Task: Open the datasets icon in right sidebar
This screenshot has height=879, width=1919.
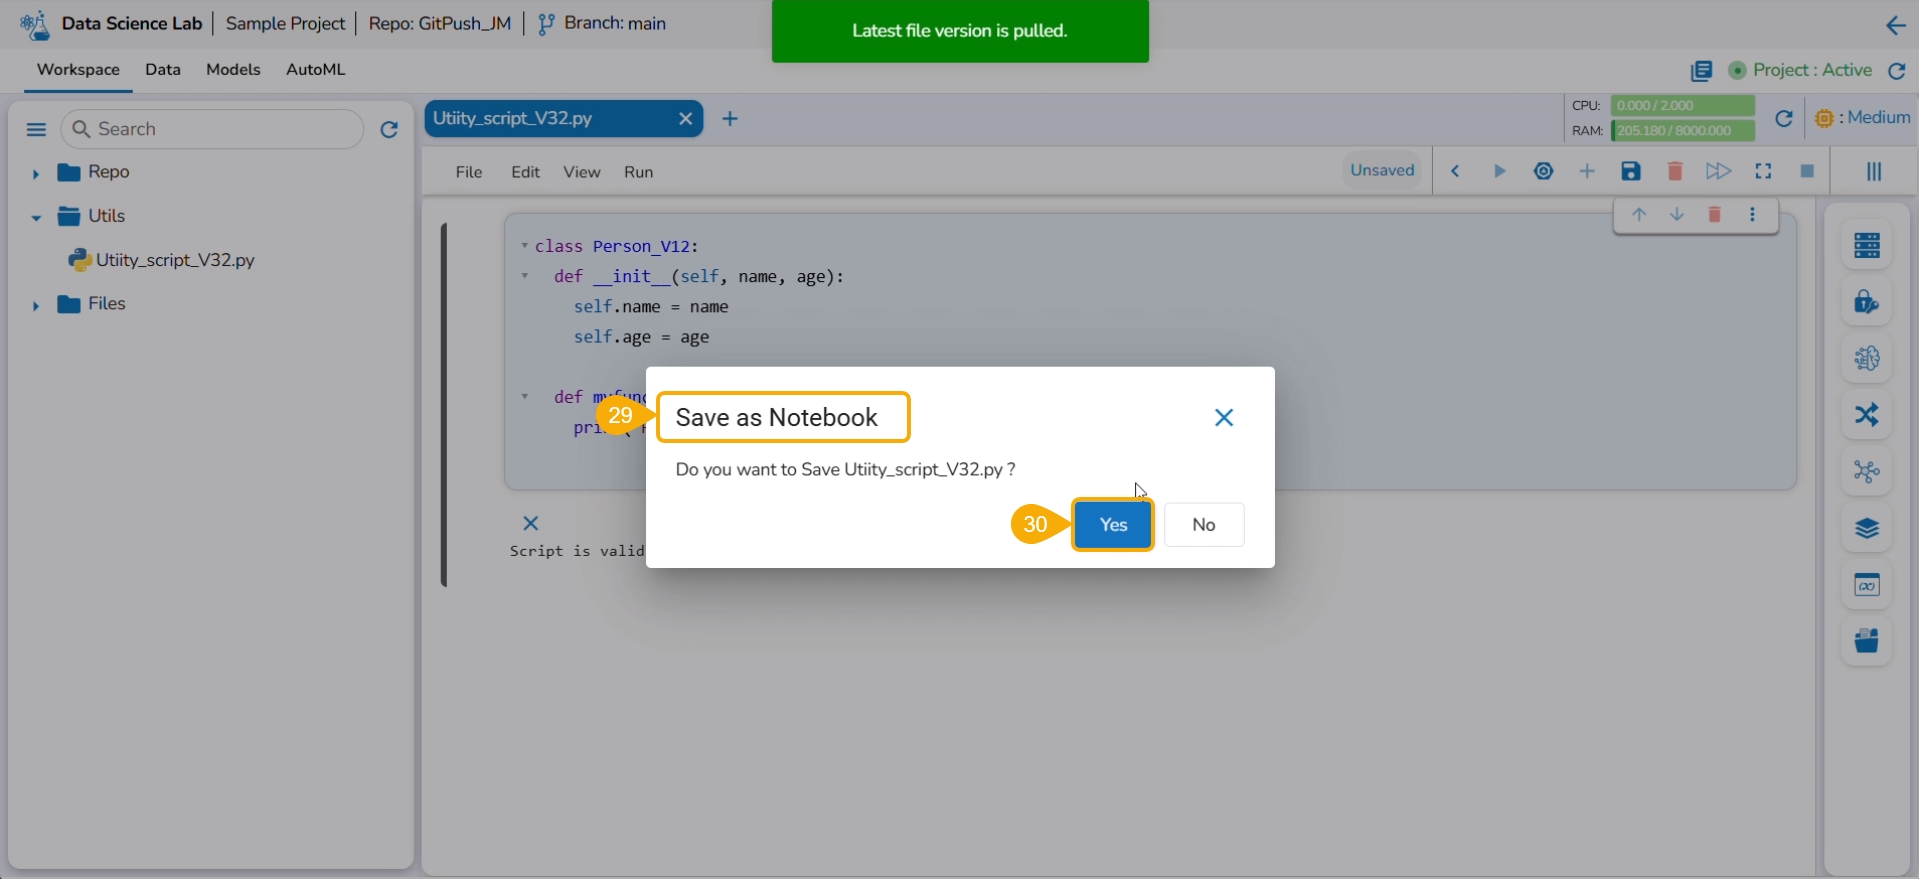Action: (x=1867, y=245)
